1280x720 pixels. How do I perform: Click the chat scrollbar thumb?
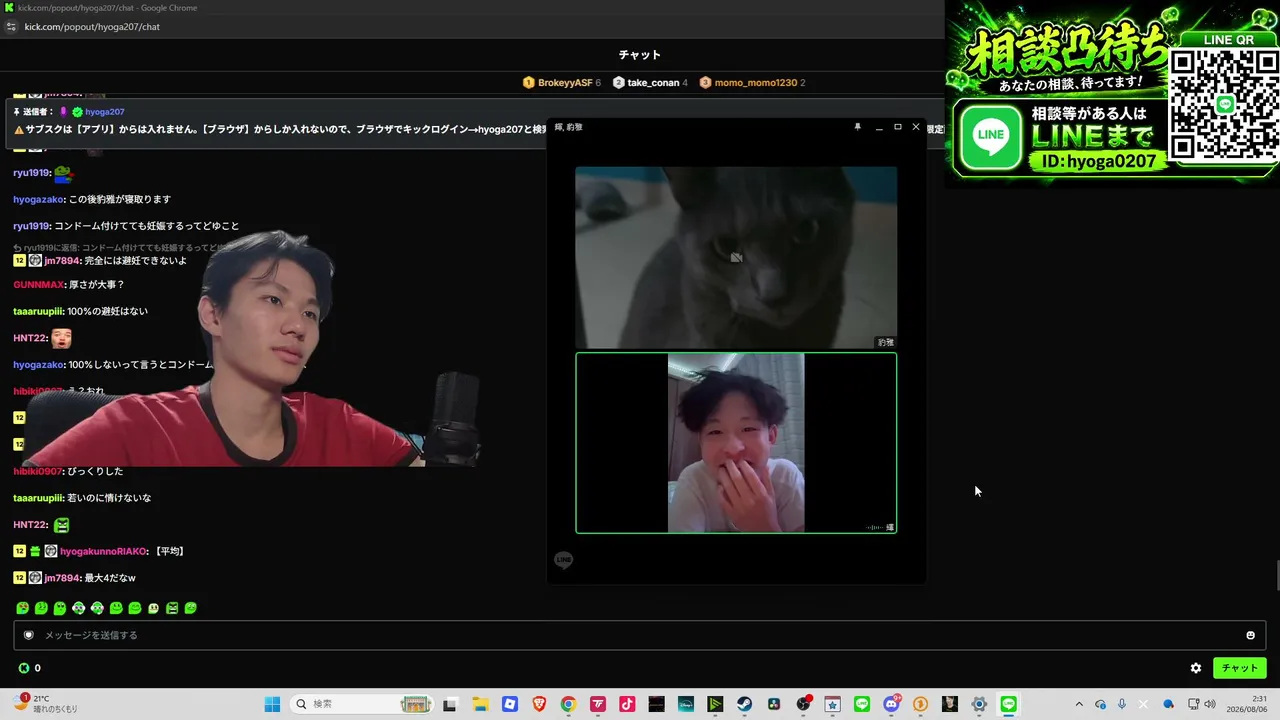1276,577
